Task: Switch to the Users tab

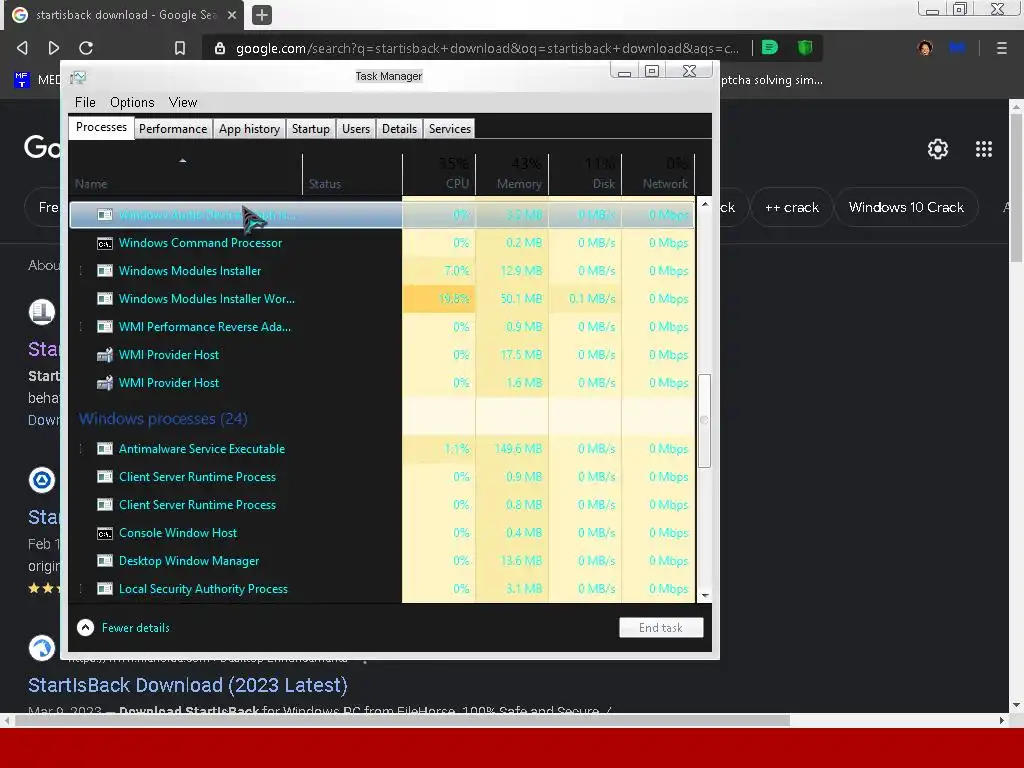Action: [356, 129]
